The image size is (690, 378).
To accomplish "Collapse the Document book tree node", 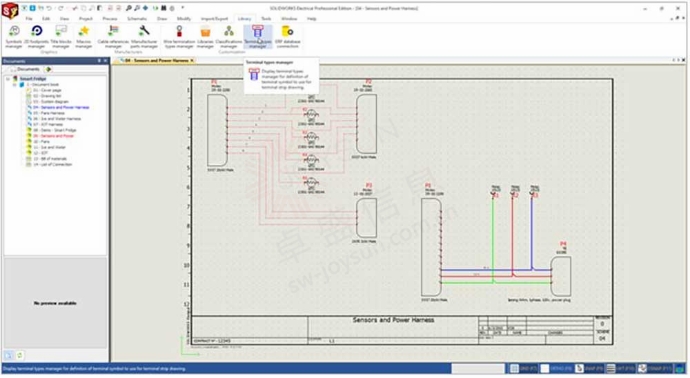I will (x=15, y=84).
